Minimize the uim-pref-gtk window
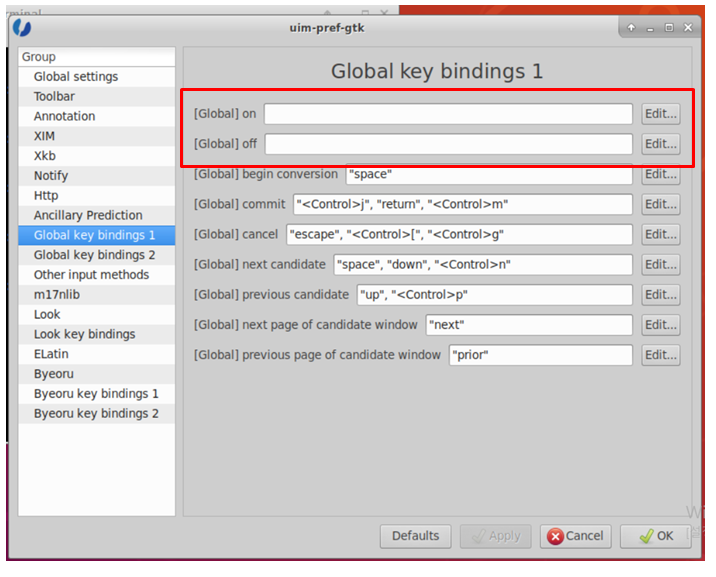Screen dimensions: 716x577 (x=650, y=28)
